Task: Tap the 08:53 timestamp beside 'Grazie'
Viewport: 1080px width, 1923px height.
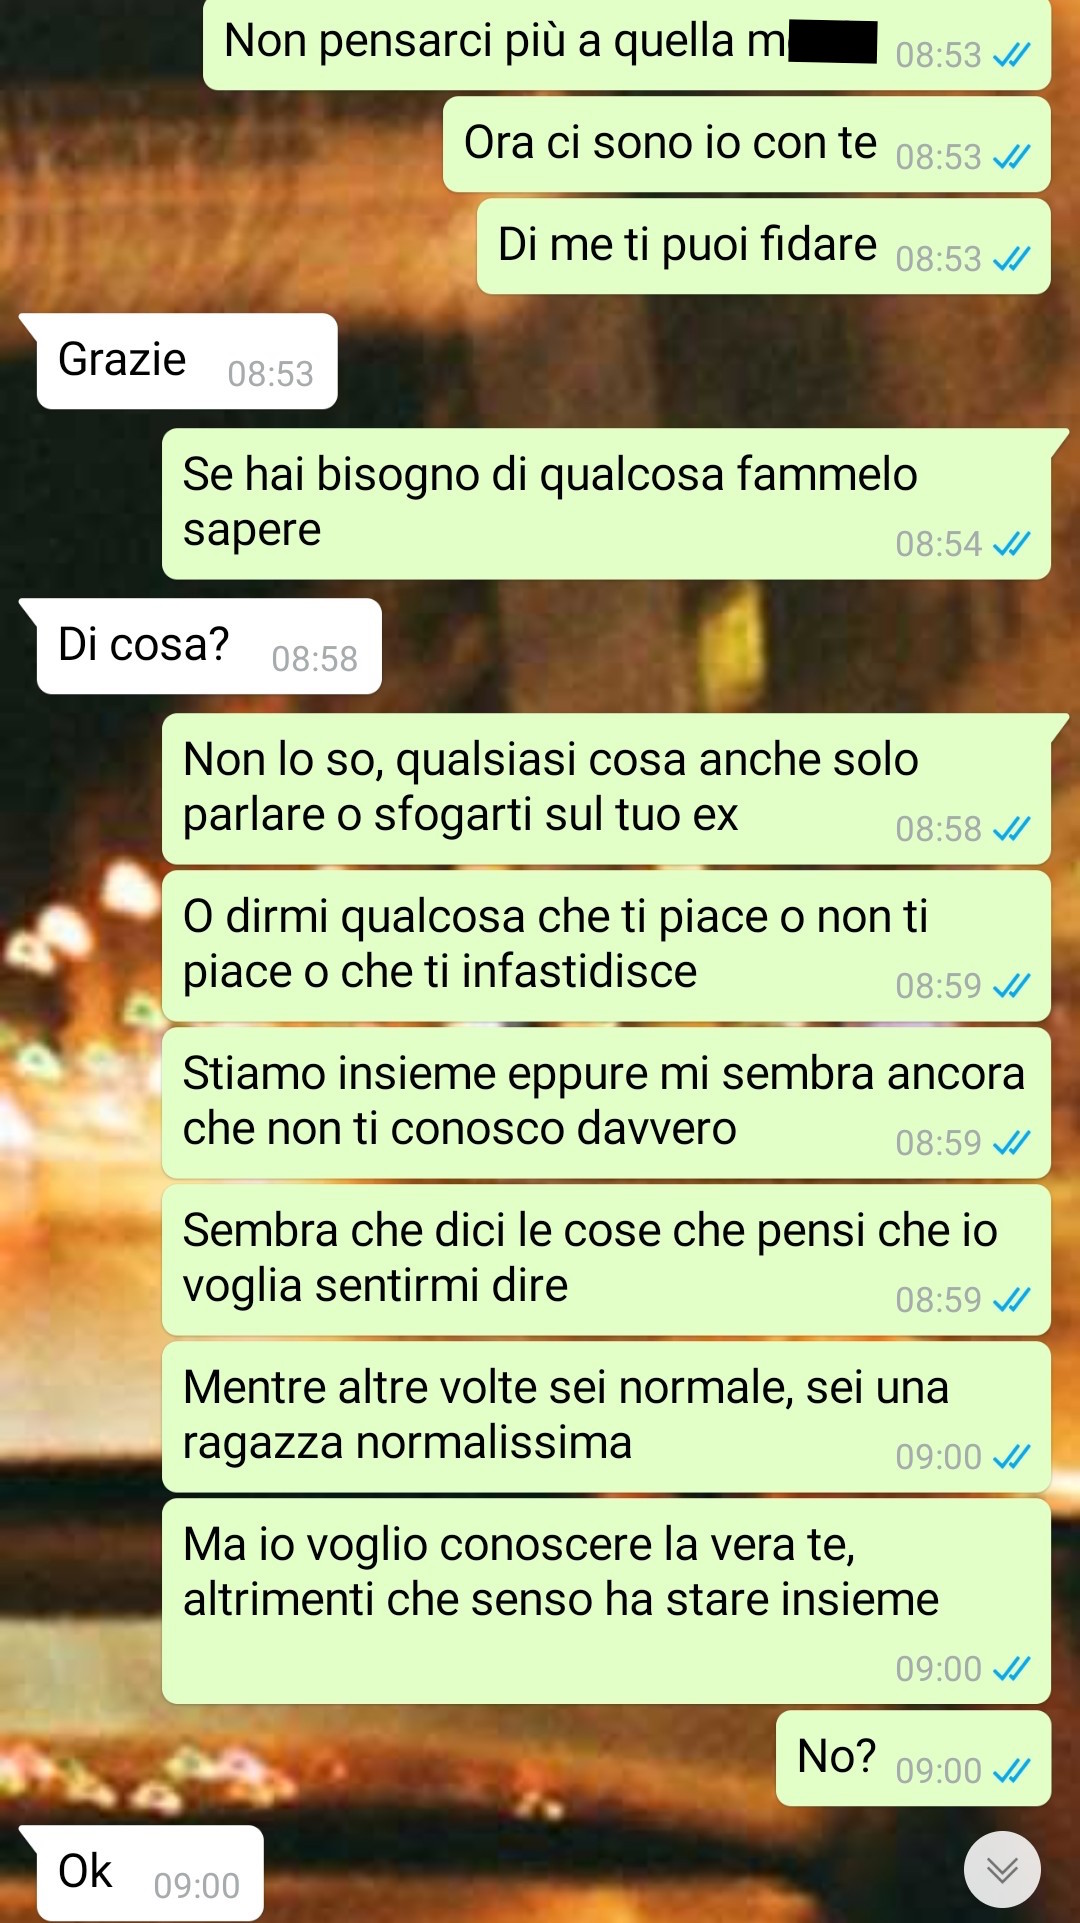Action: click(270, 374)
